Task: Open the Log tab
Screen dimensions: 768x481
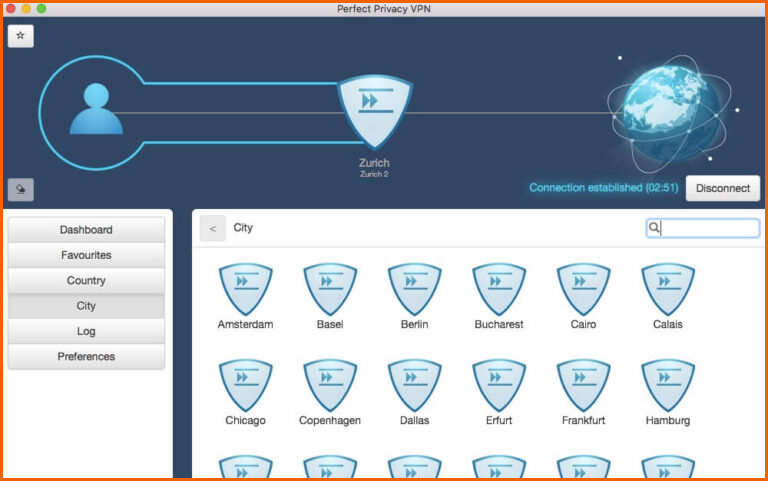Action: coord(86,332)
